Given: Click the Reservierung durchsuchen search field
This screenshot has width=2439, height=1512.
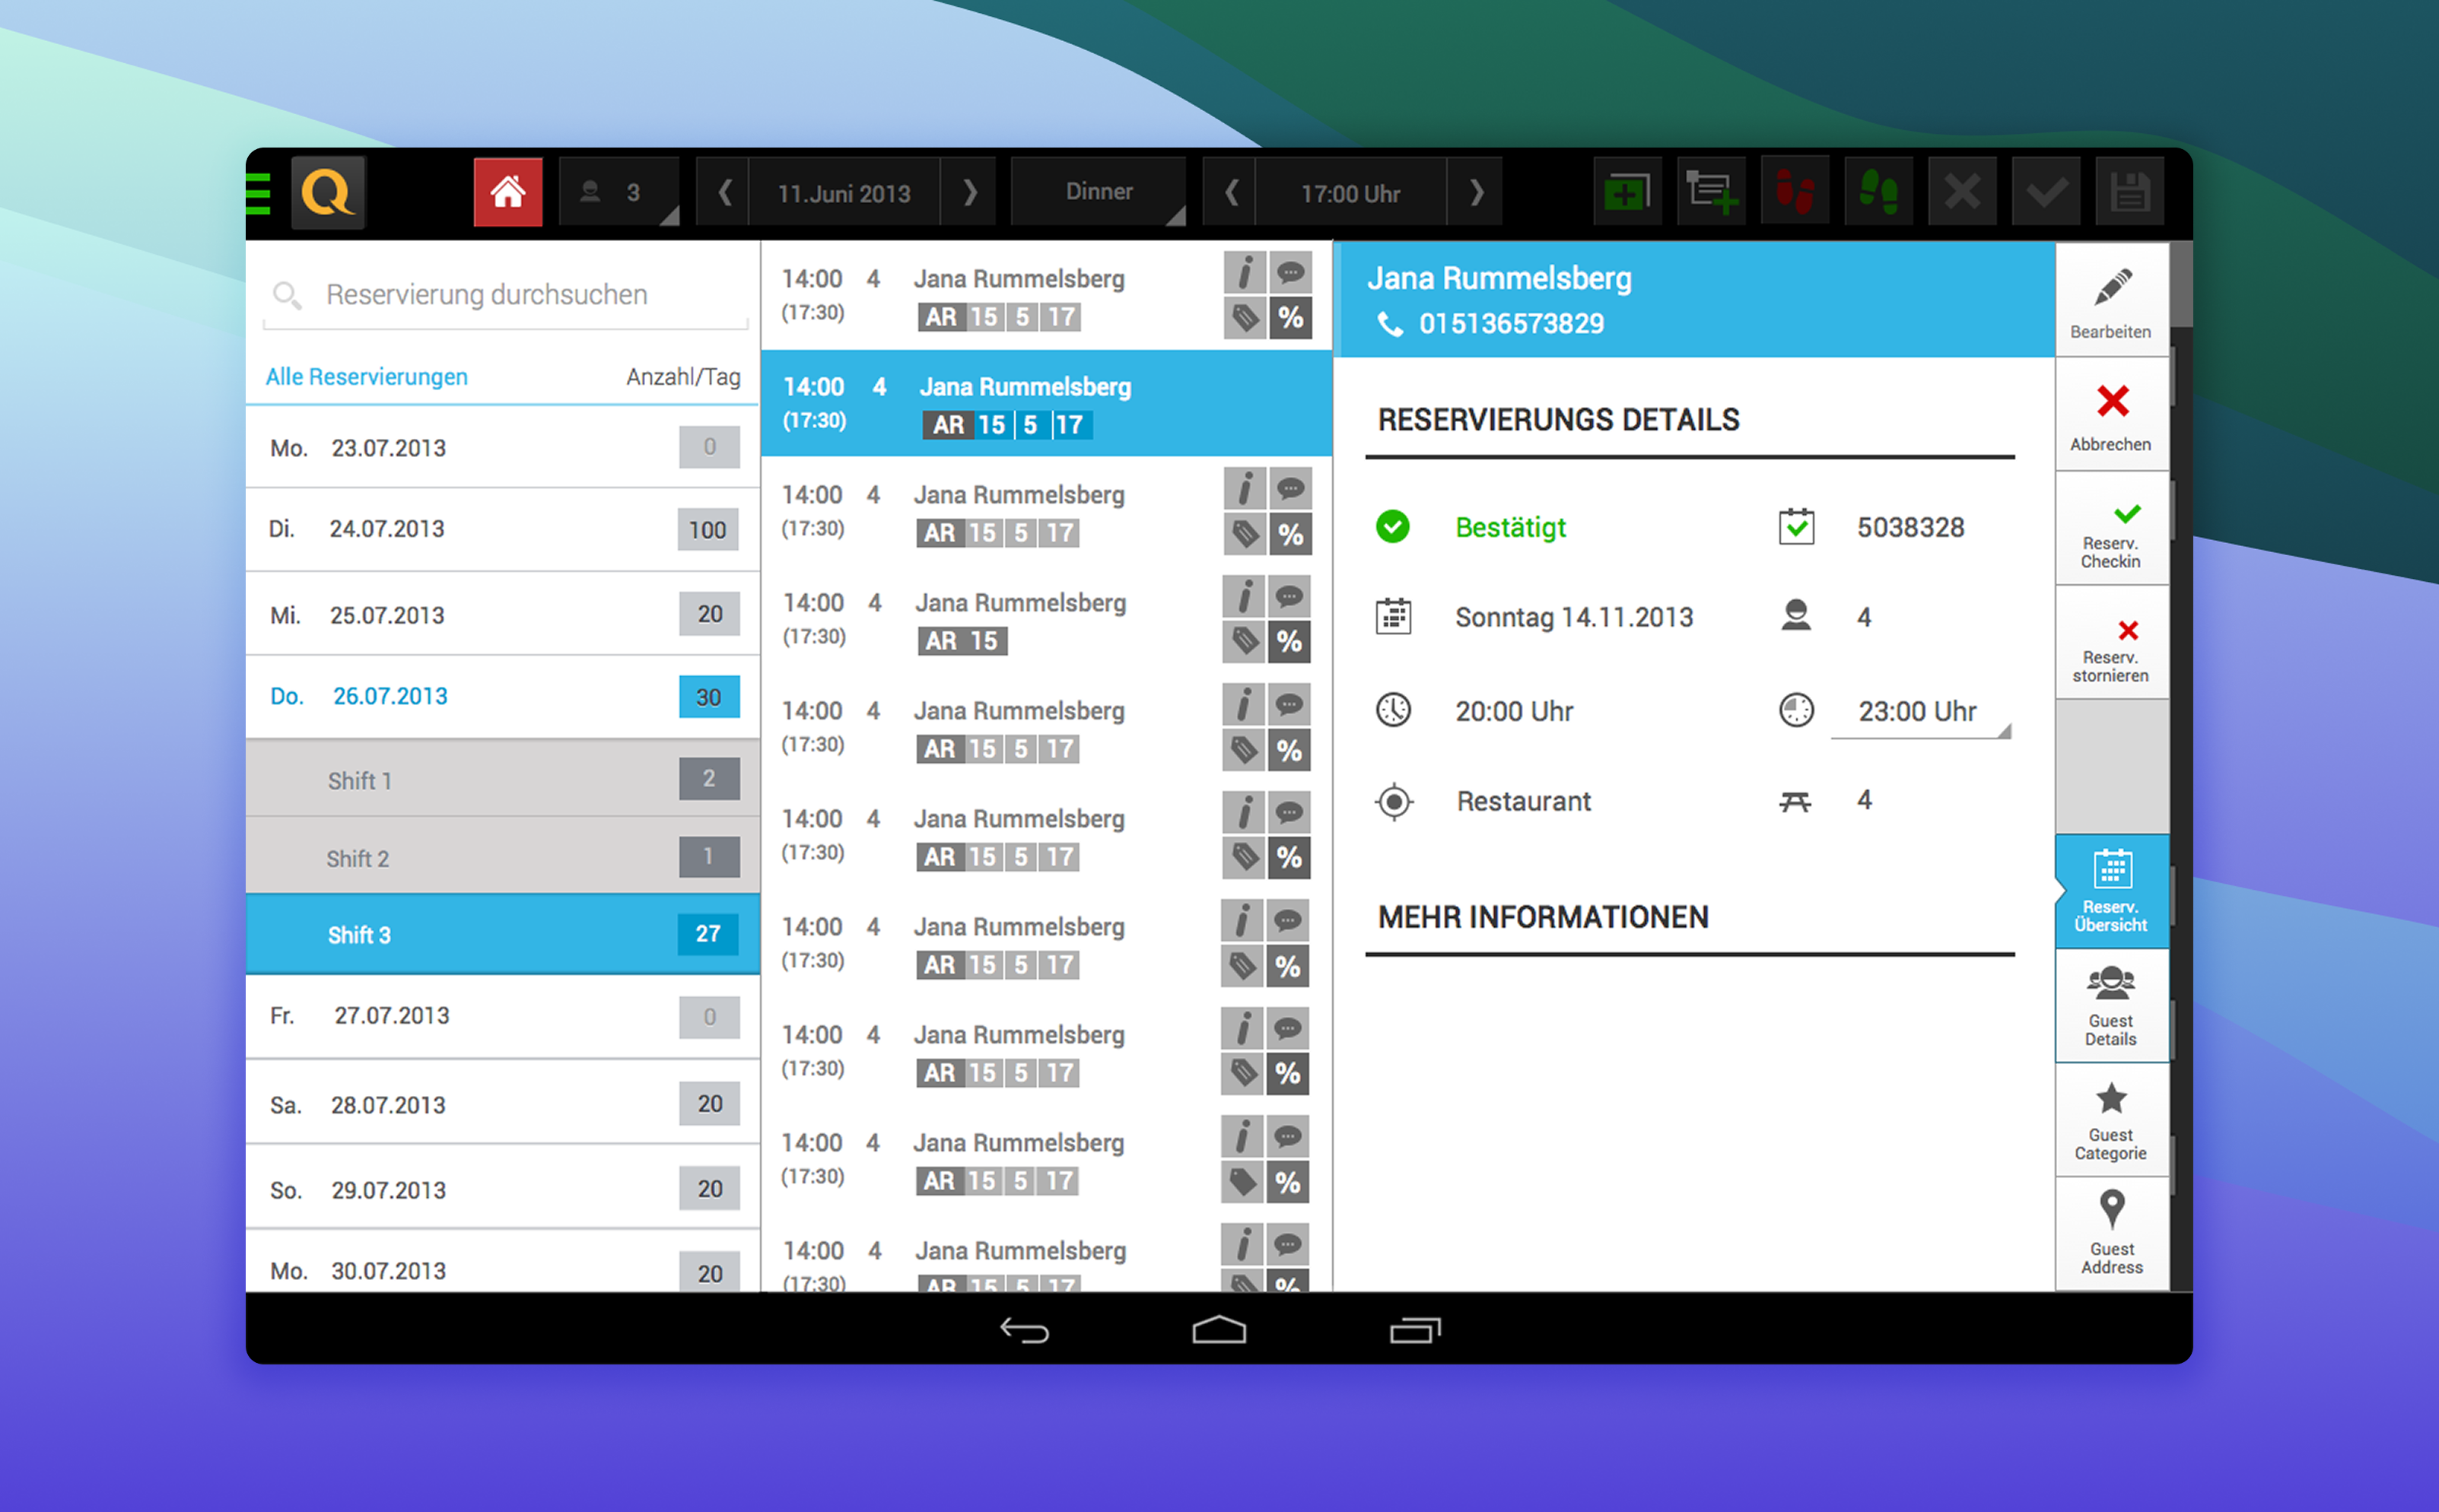Looking at the screenshot, I should [506, 295].
